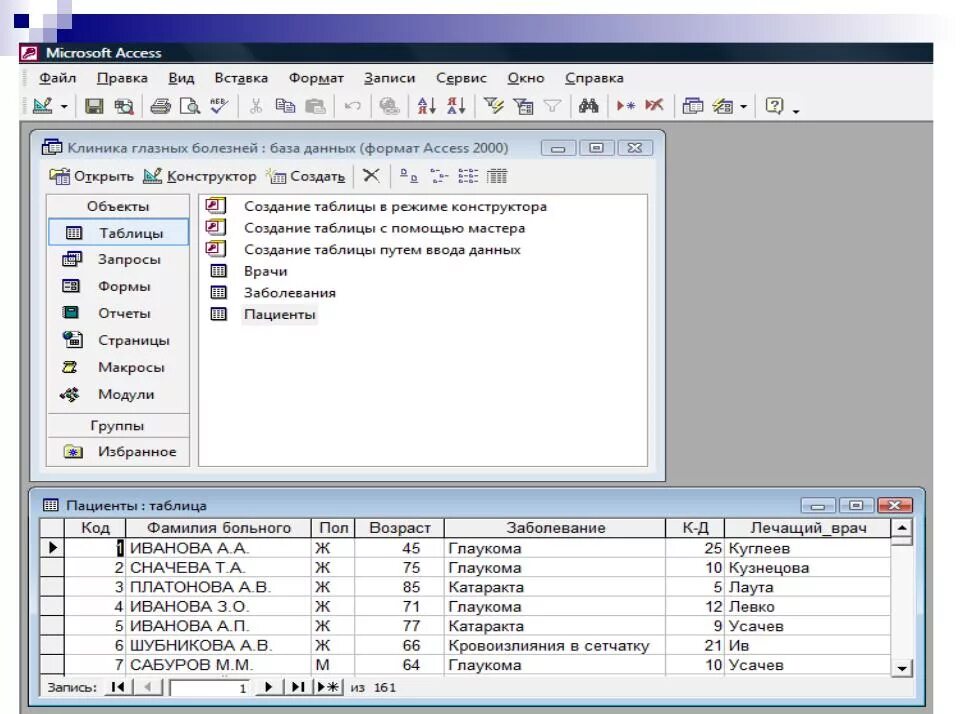Open Print Preview from toolbar
The image size is (960, 714).
190,106
